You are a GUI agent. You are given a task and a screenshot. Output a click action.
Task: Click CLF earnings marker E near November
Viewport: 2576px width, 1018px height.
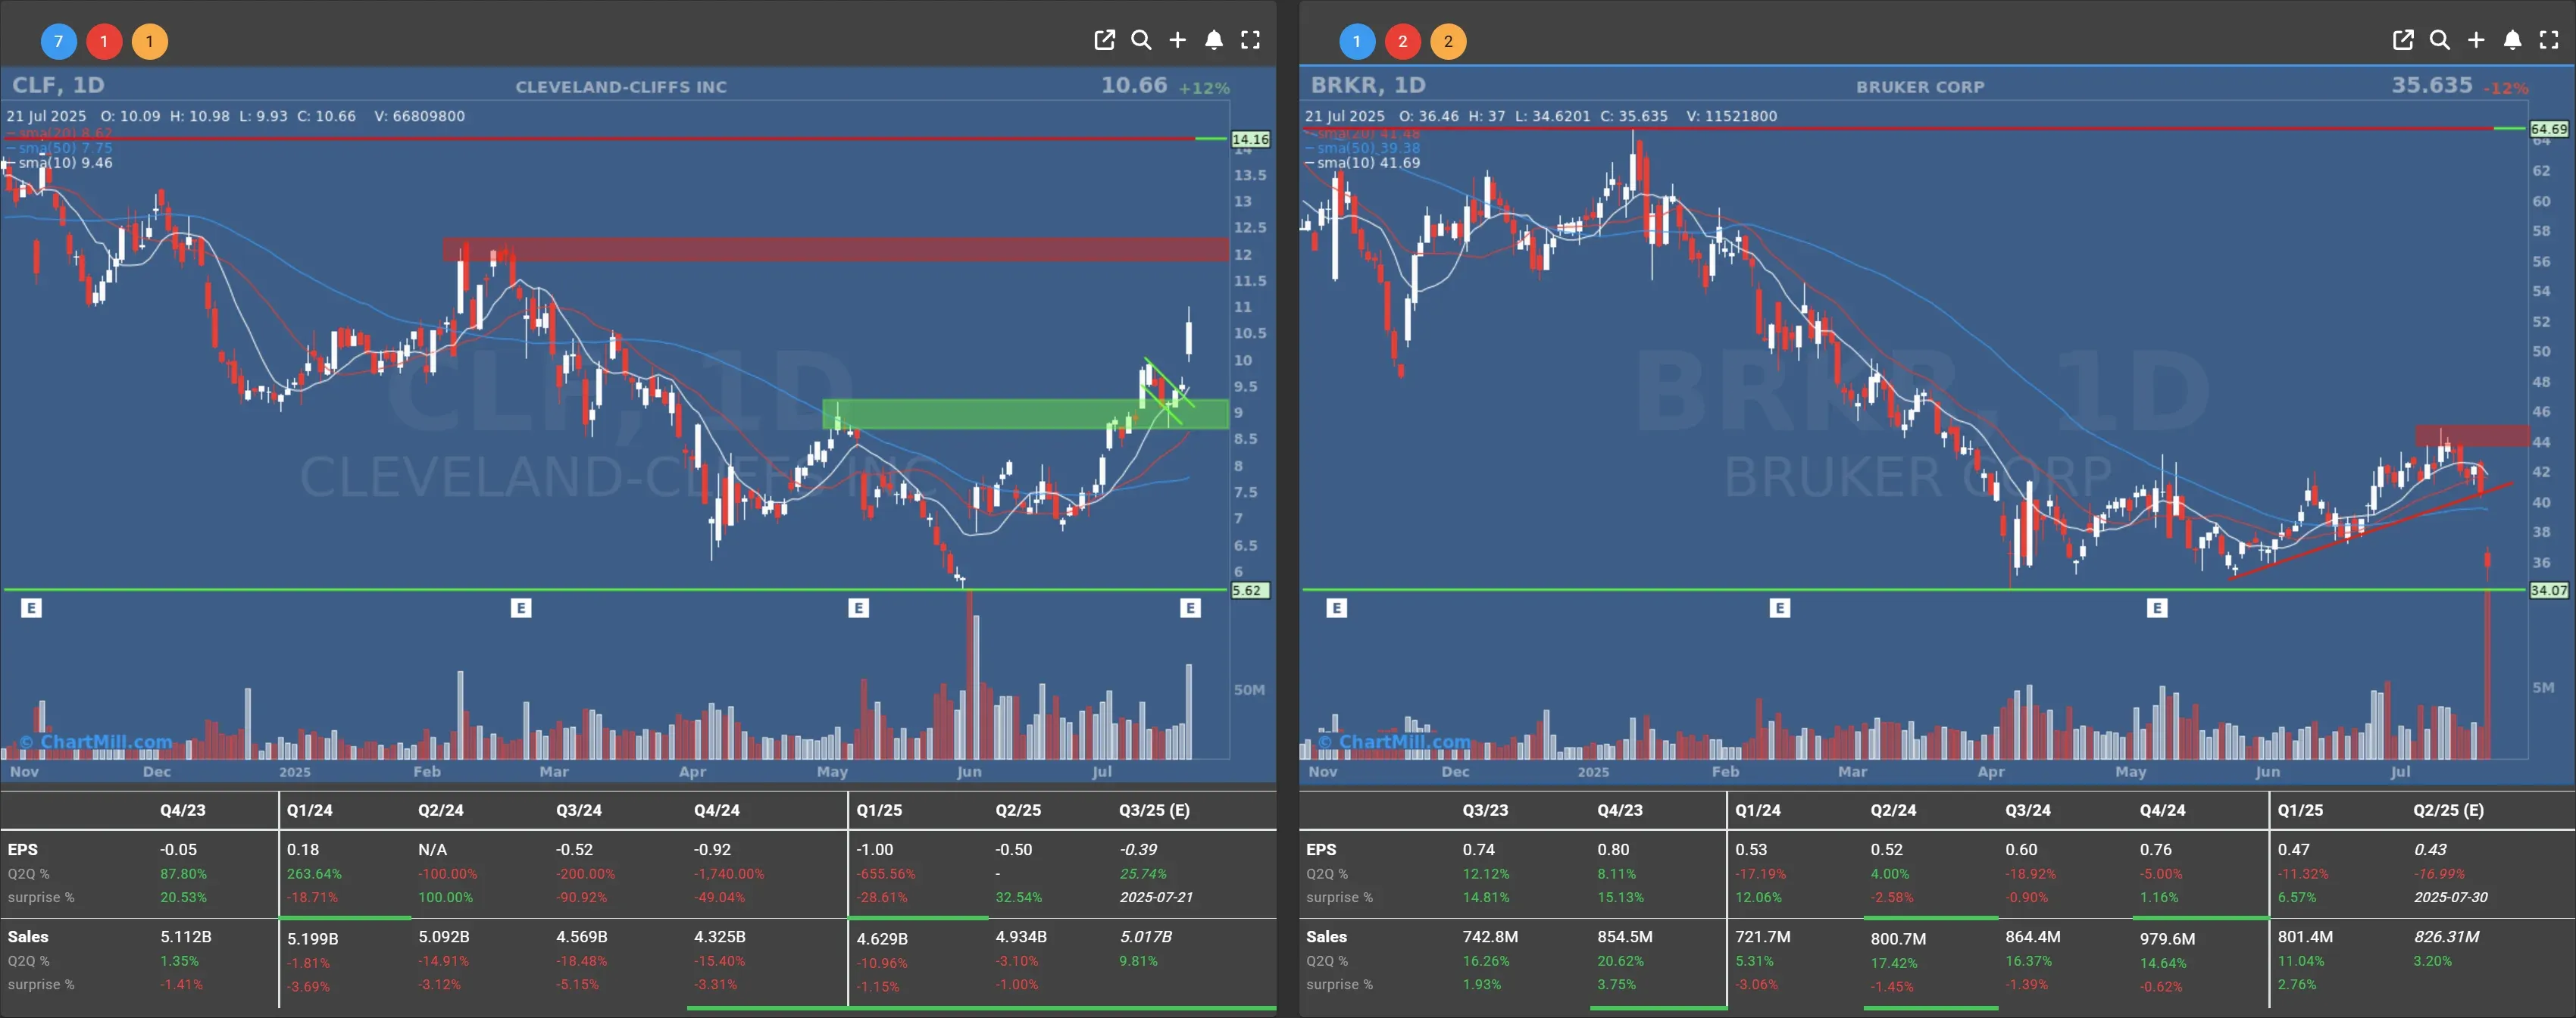pos(31,607)
